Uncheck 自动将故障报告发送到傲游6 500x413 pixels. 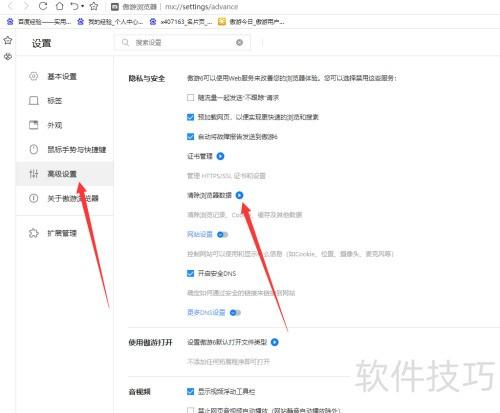point(190,137)
